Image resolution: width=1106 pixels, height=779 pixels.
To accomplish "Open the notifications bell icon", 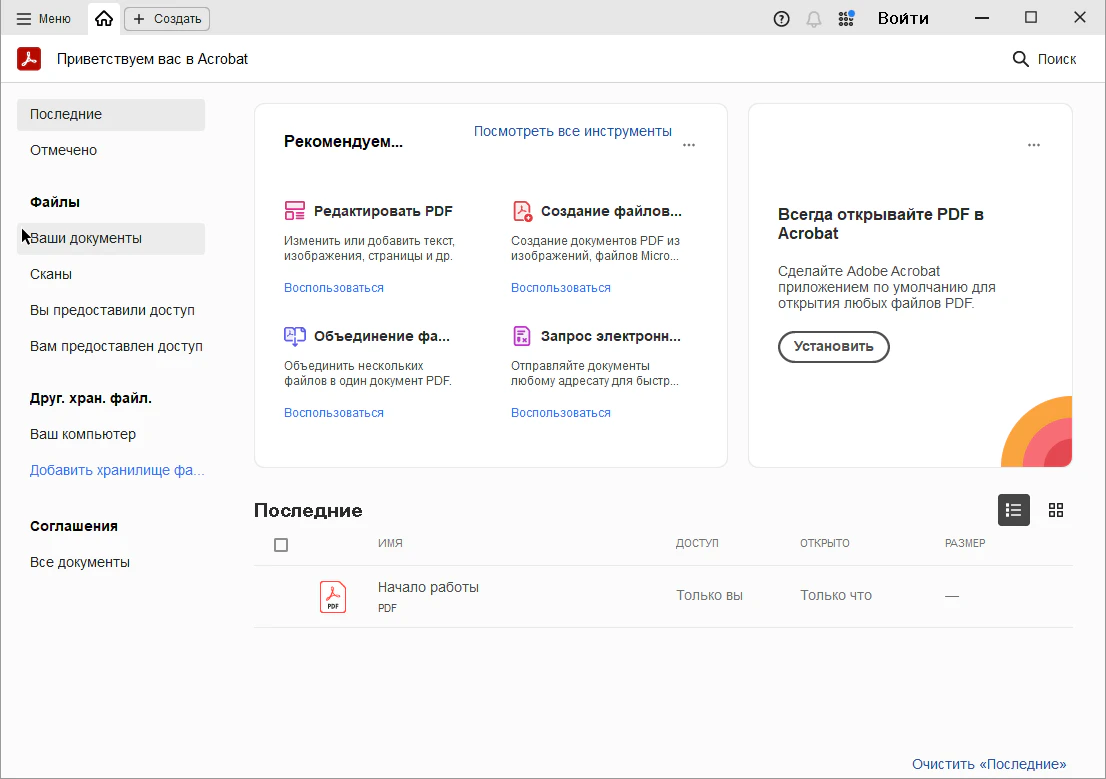I will coord(814,19).
